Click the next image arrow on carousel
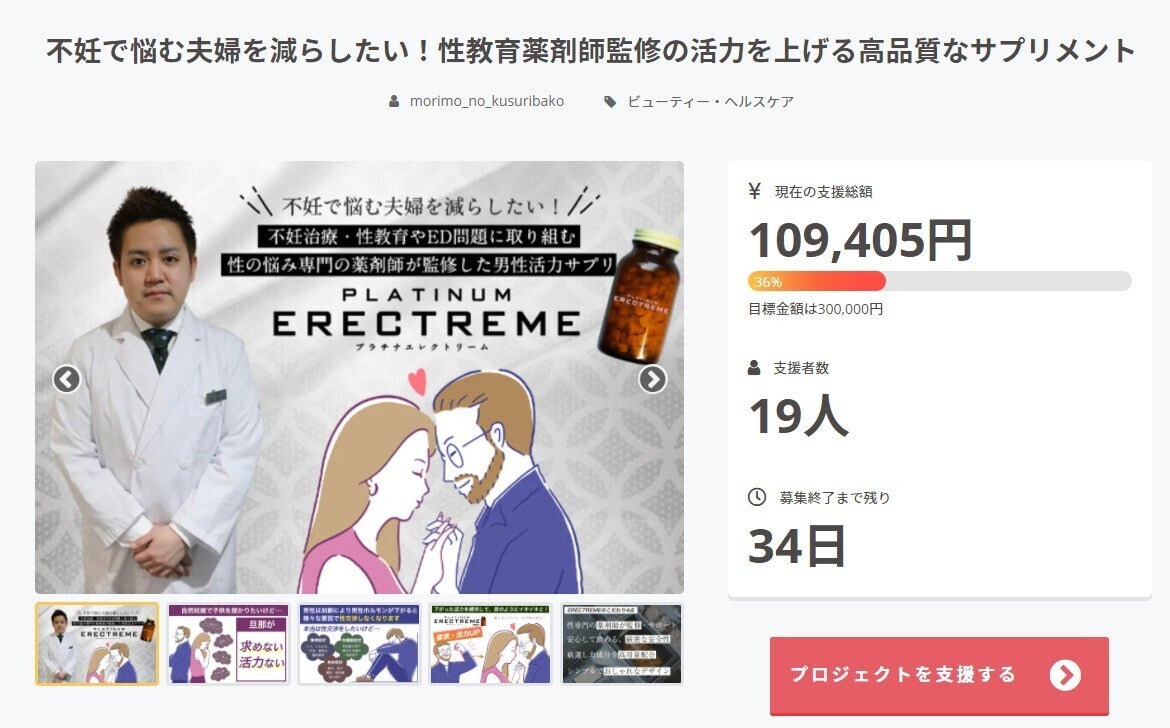 652,380
